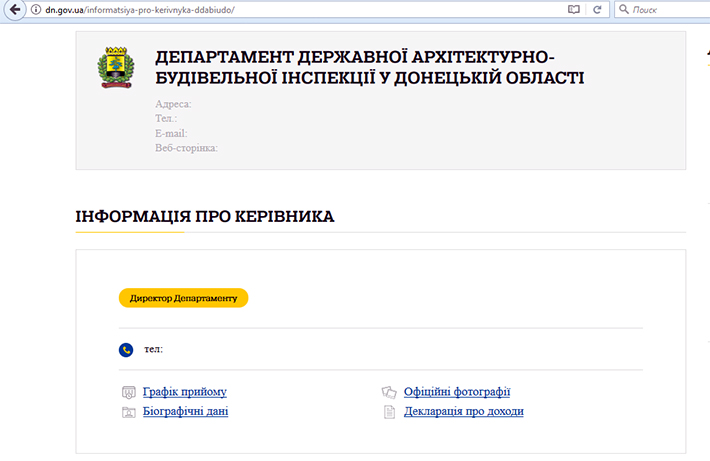Screen dimensions: 710x461
Task: Open site information icon in address bar
Action: (36, 10)
